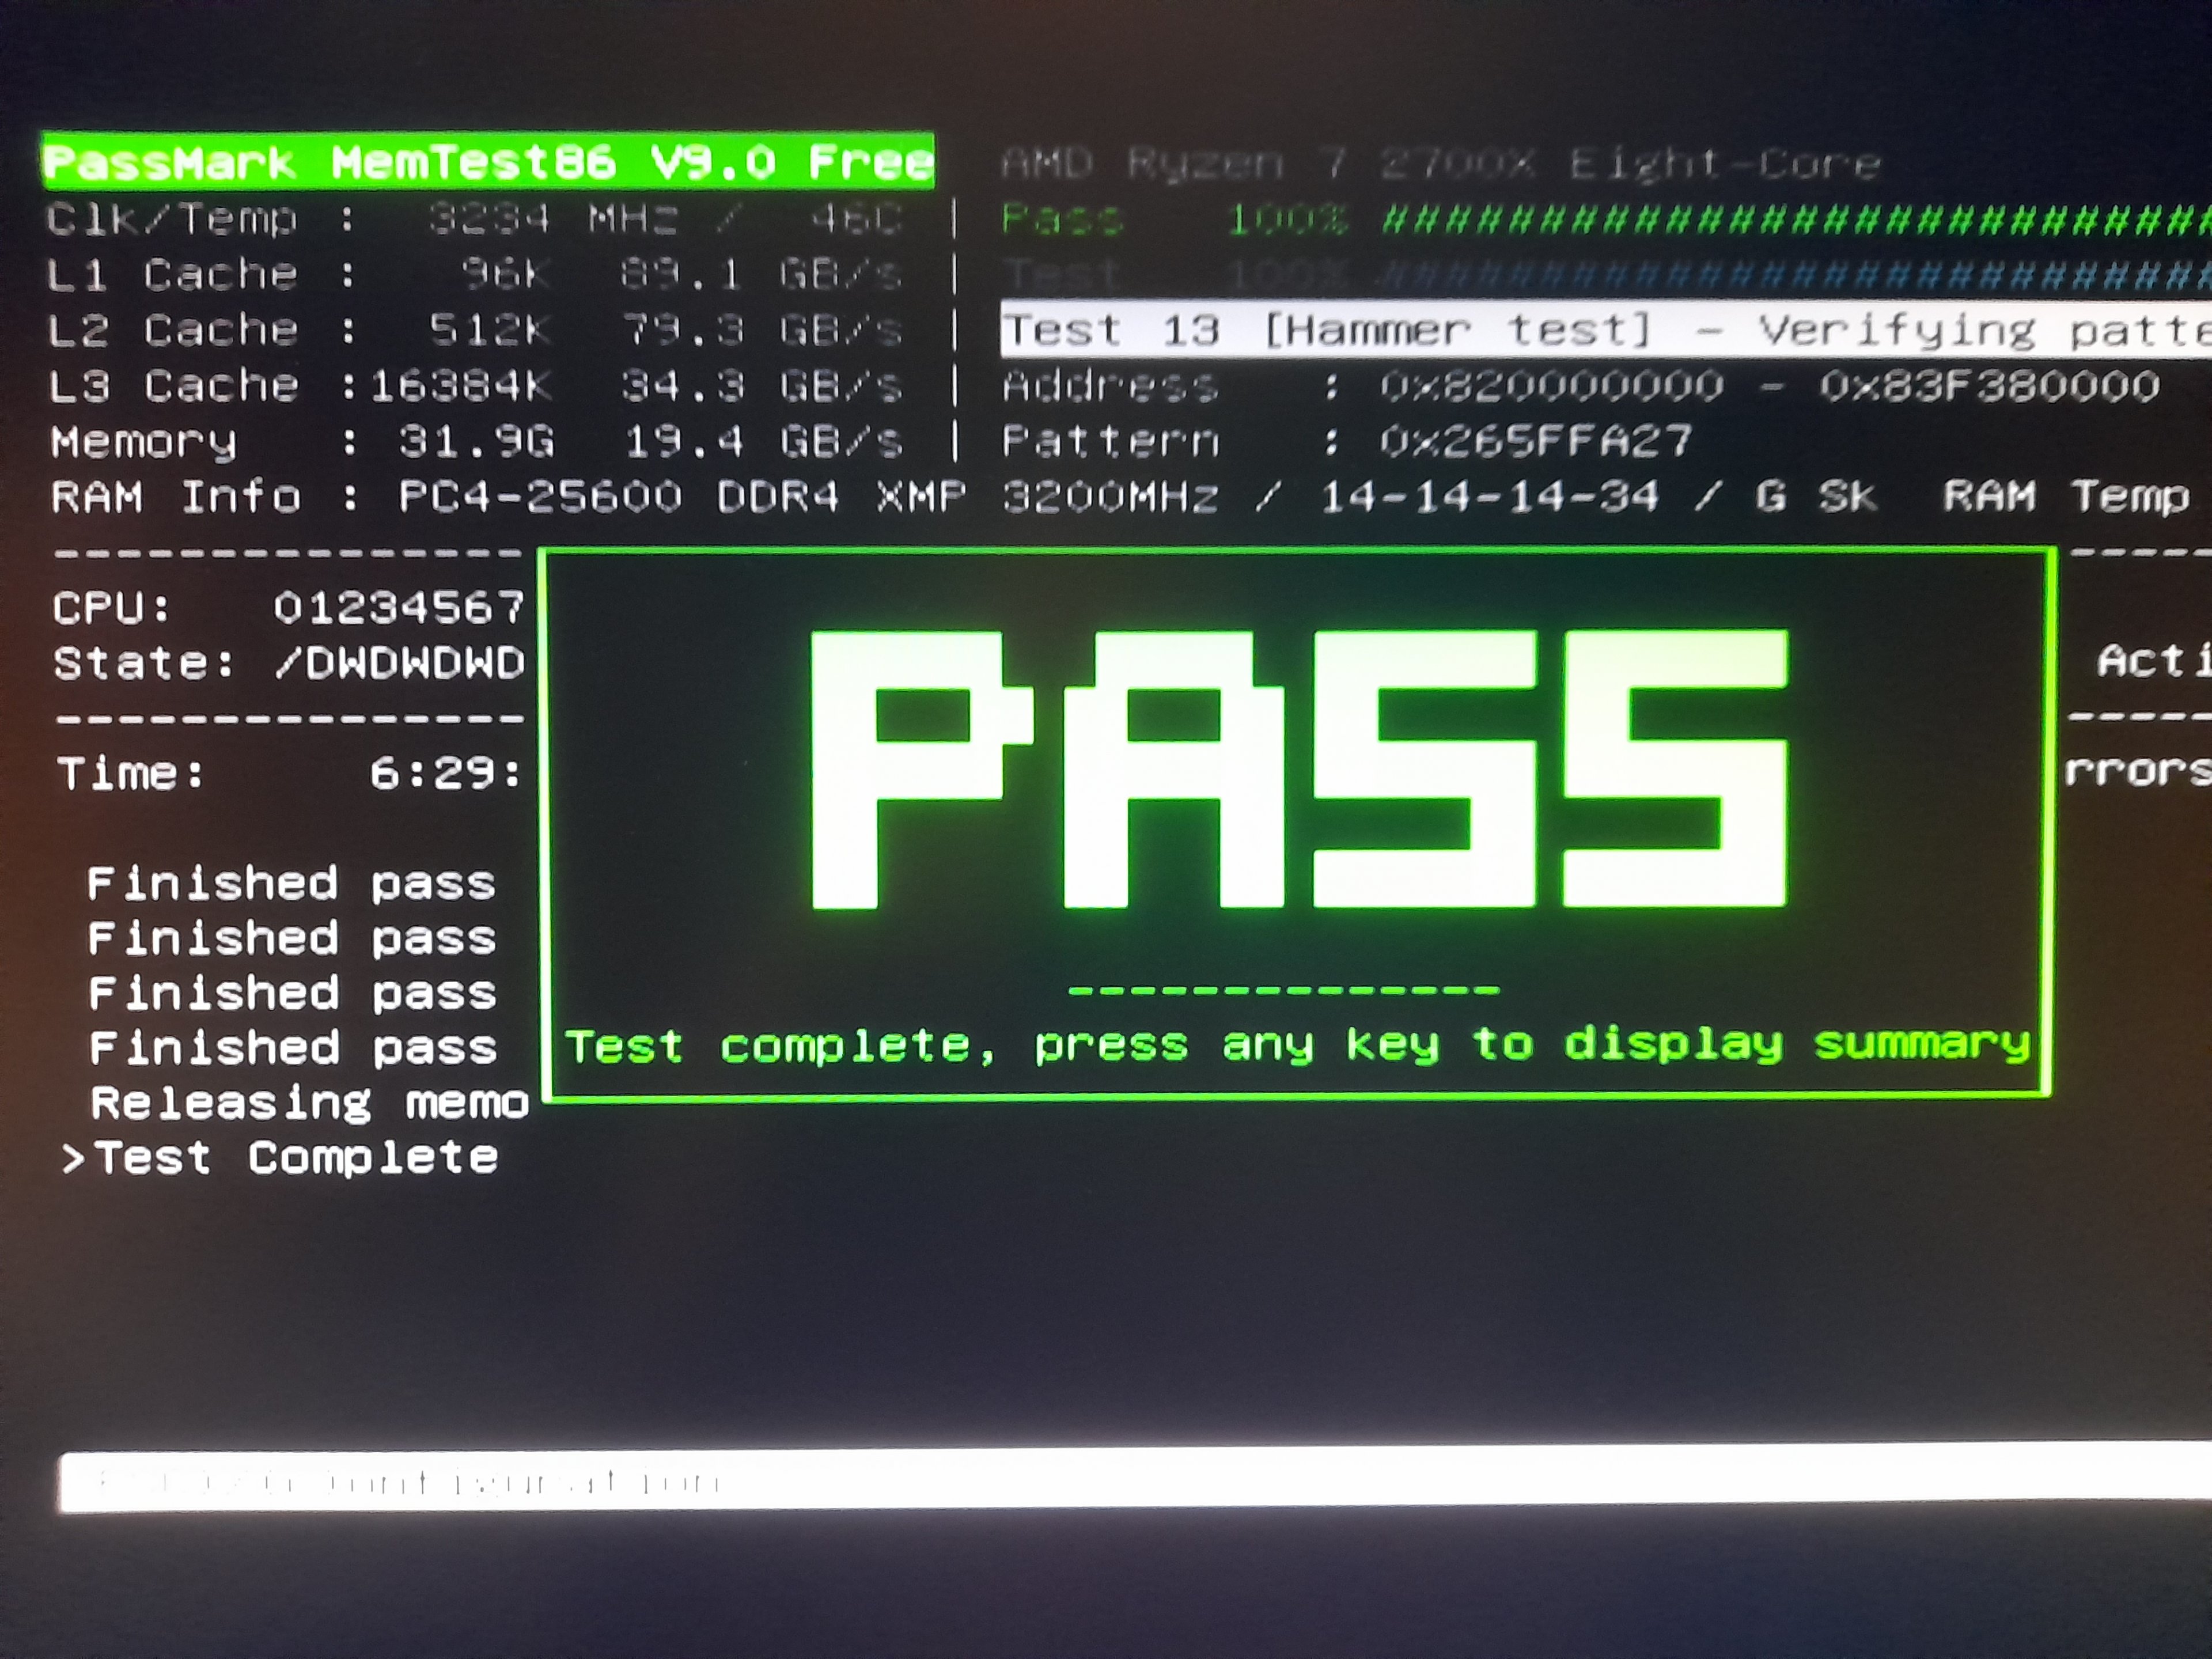Viewport: 2212px width, 1659px height.
Task: Click the CPU core numbers 01234567
Action: coord(398,607)
